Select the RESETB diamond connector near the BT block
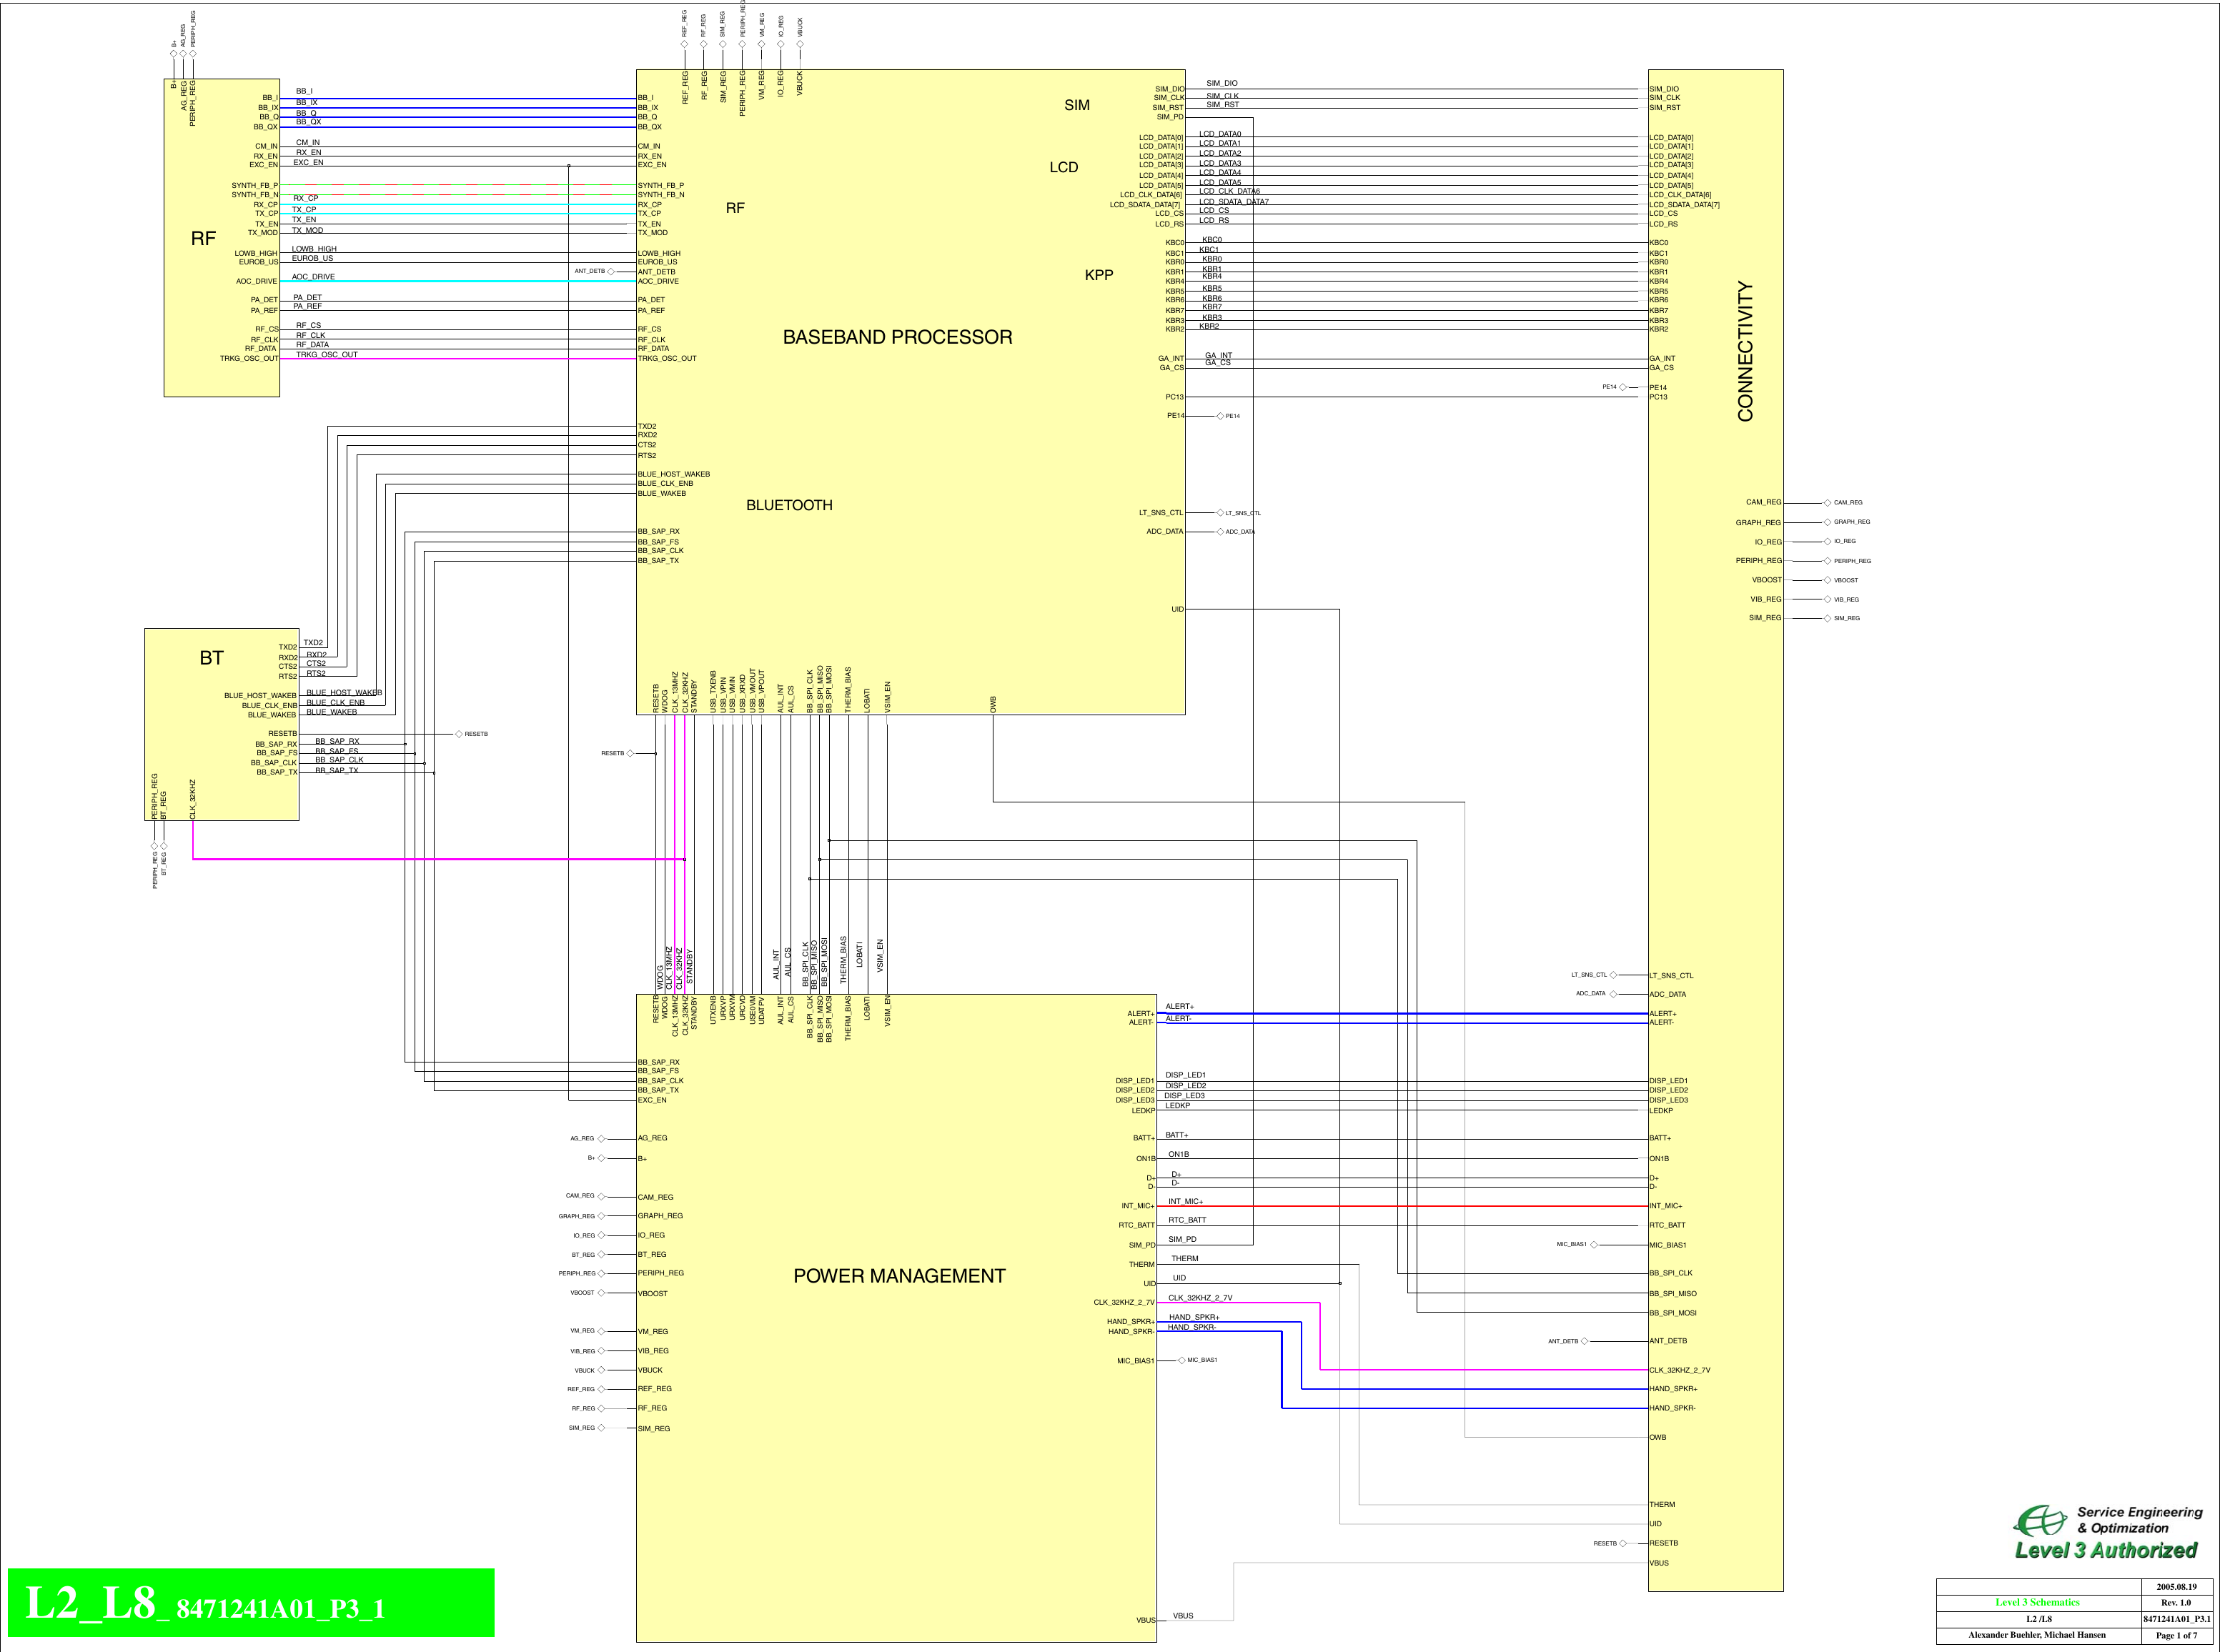Viewport: 2220px width, 1652px height. click(x=460, y=733)
